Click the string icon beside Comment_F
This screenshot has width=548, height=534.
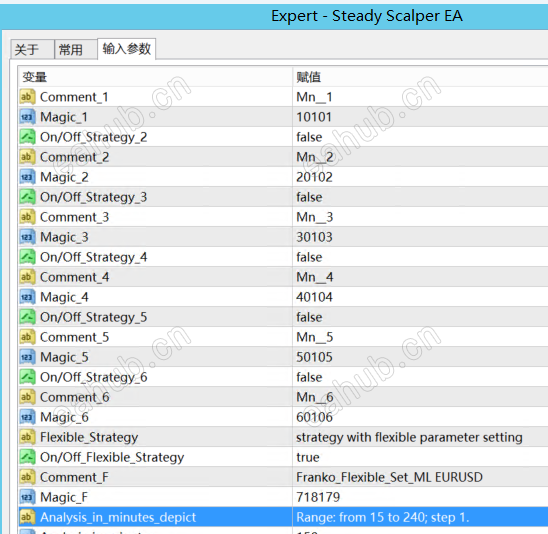(x=27, y=477)
